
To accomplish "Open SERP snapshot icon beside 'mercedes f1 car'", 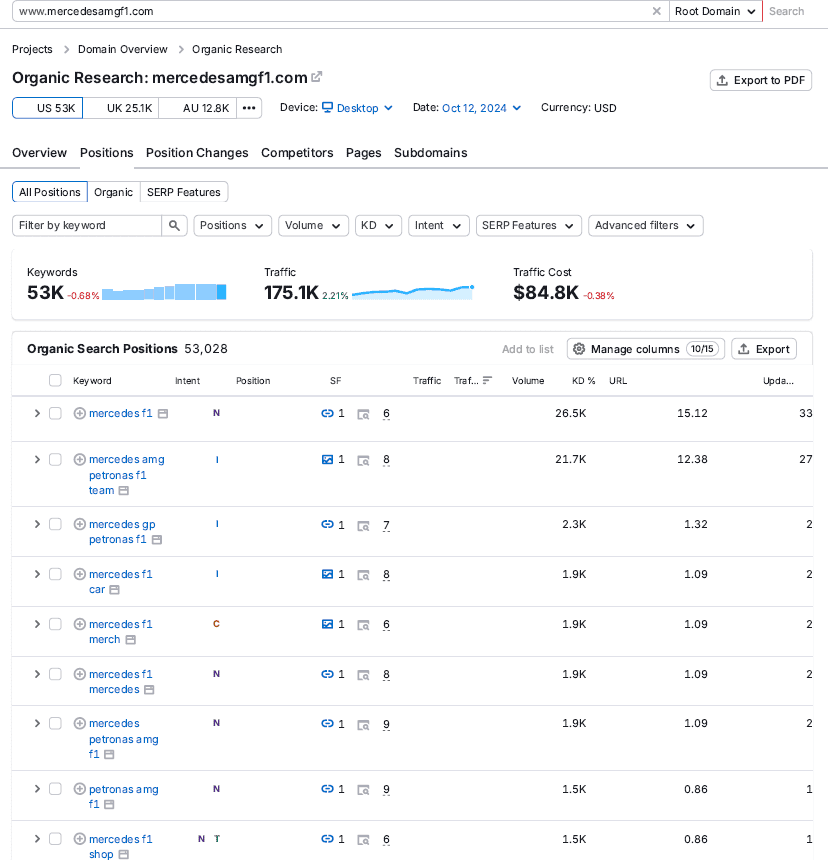I will pos(114,590).
